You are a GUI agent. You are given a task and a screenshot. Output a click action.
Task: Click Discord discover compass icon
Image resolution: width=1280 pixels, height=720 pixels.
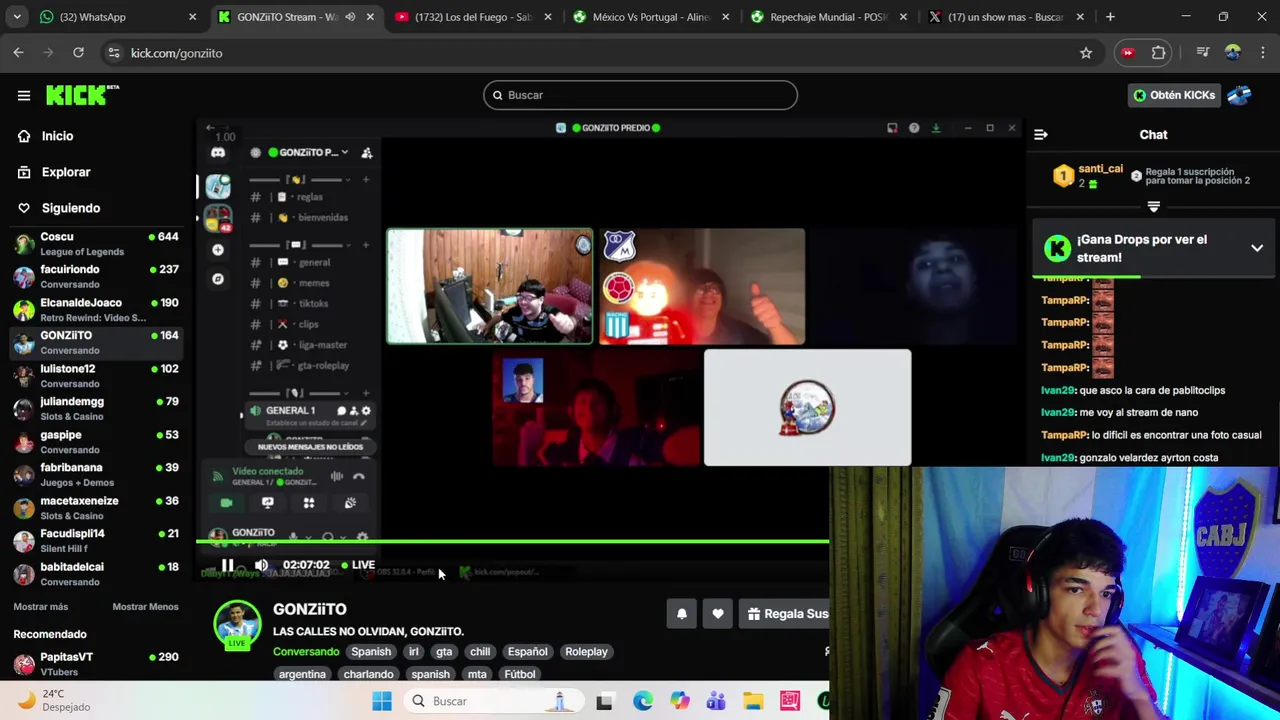coord(218,279)
